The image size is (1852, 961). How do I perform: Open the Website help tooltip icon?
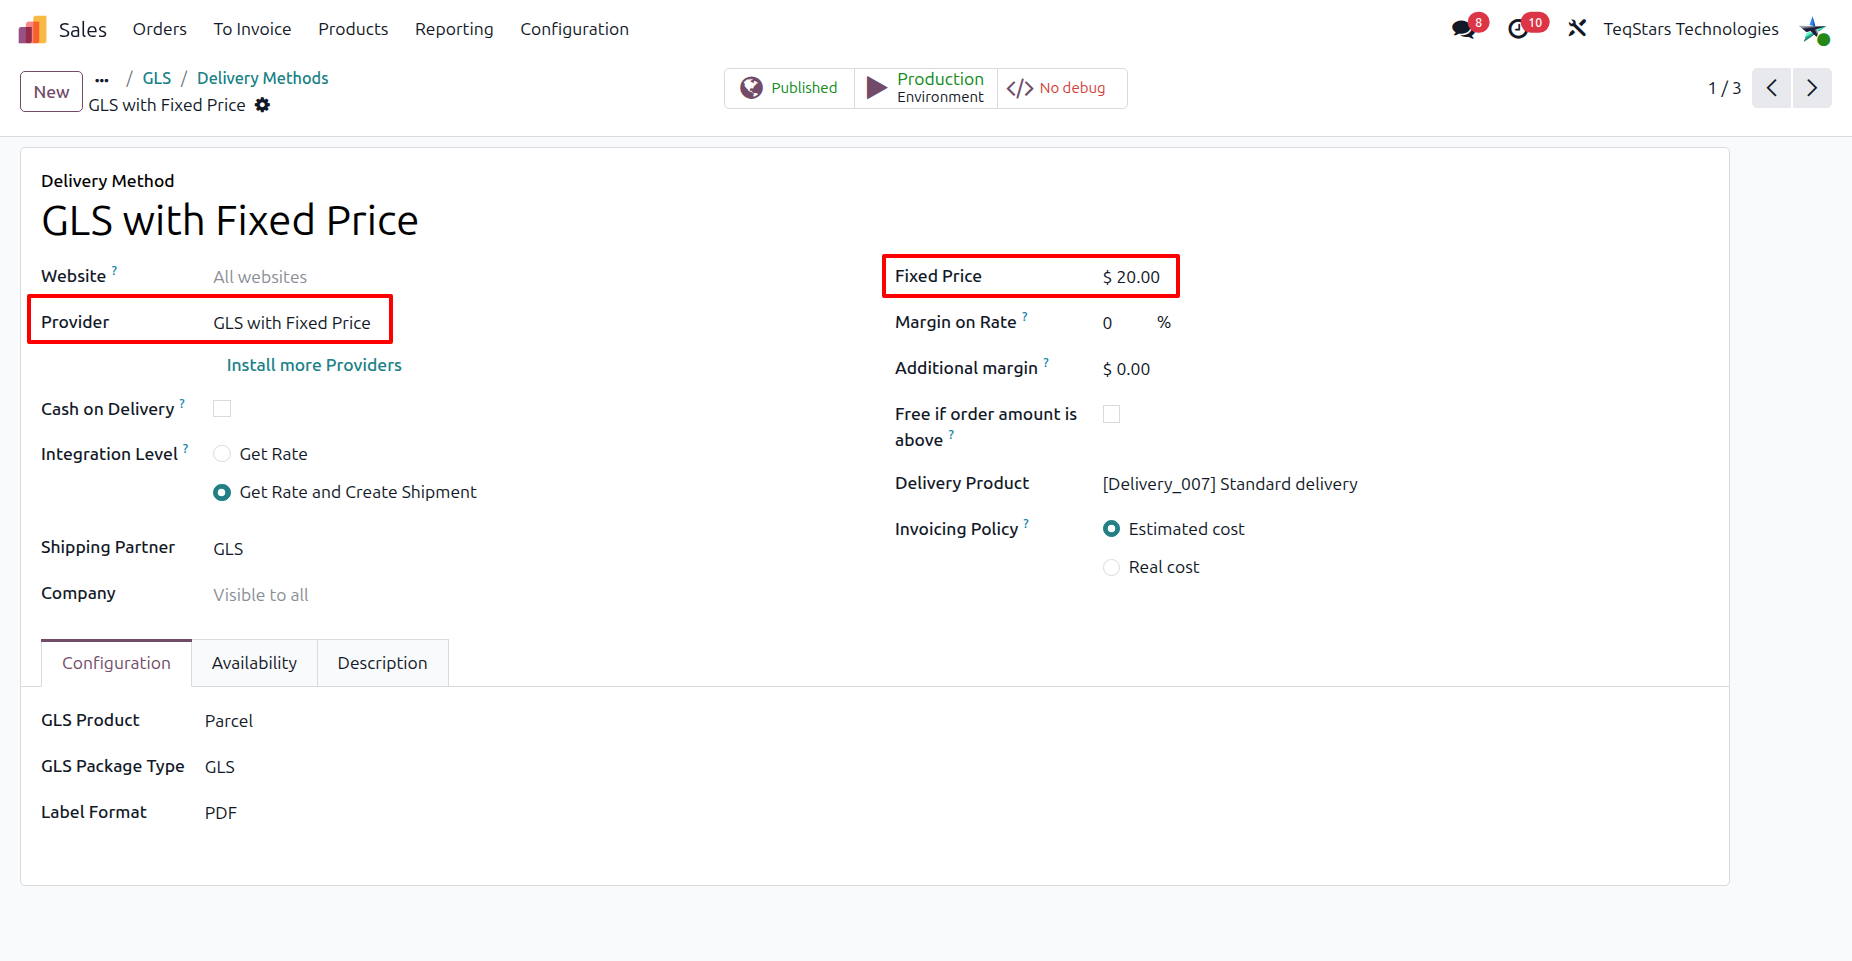(x=115, y=270)
